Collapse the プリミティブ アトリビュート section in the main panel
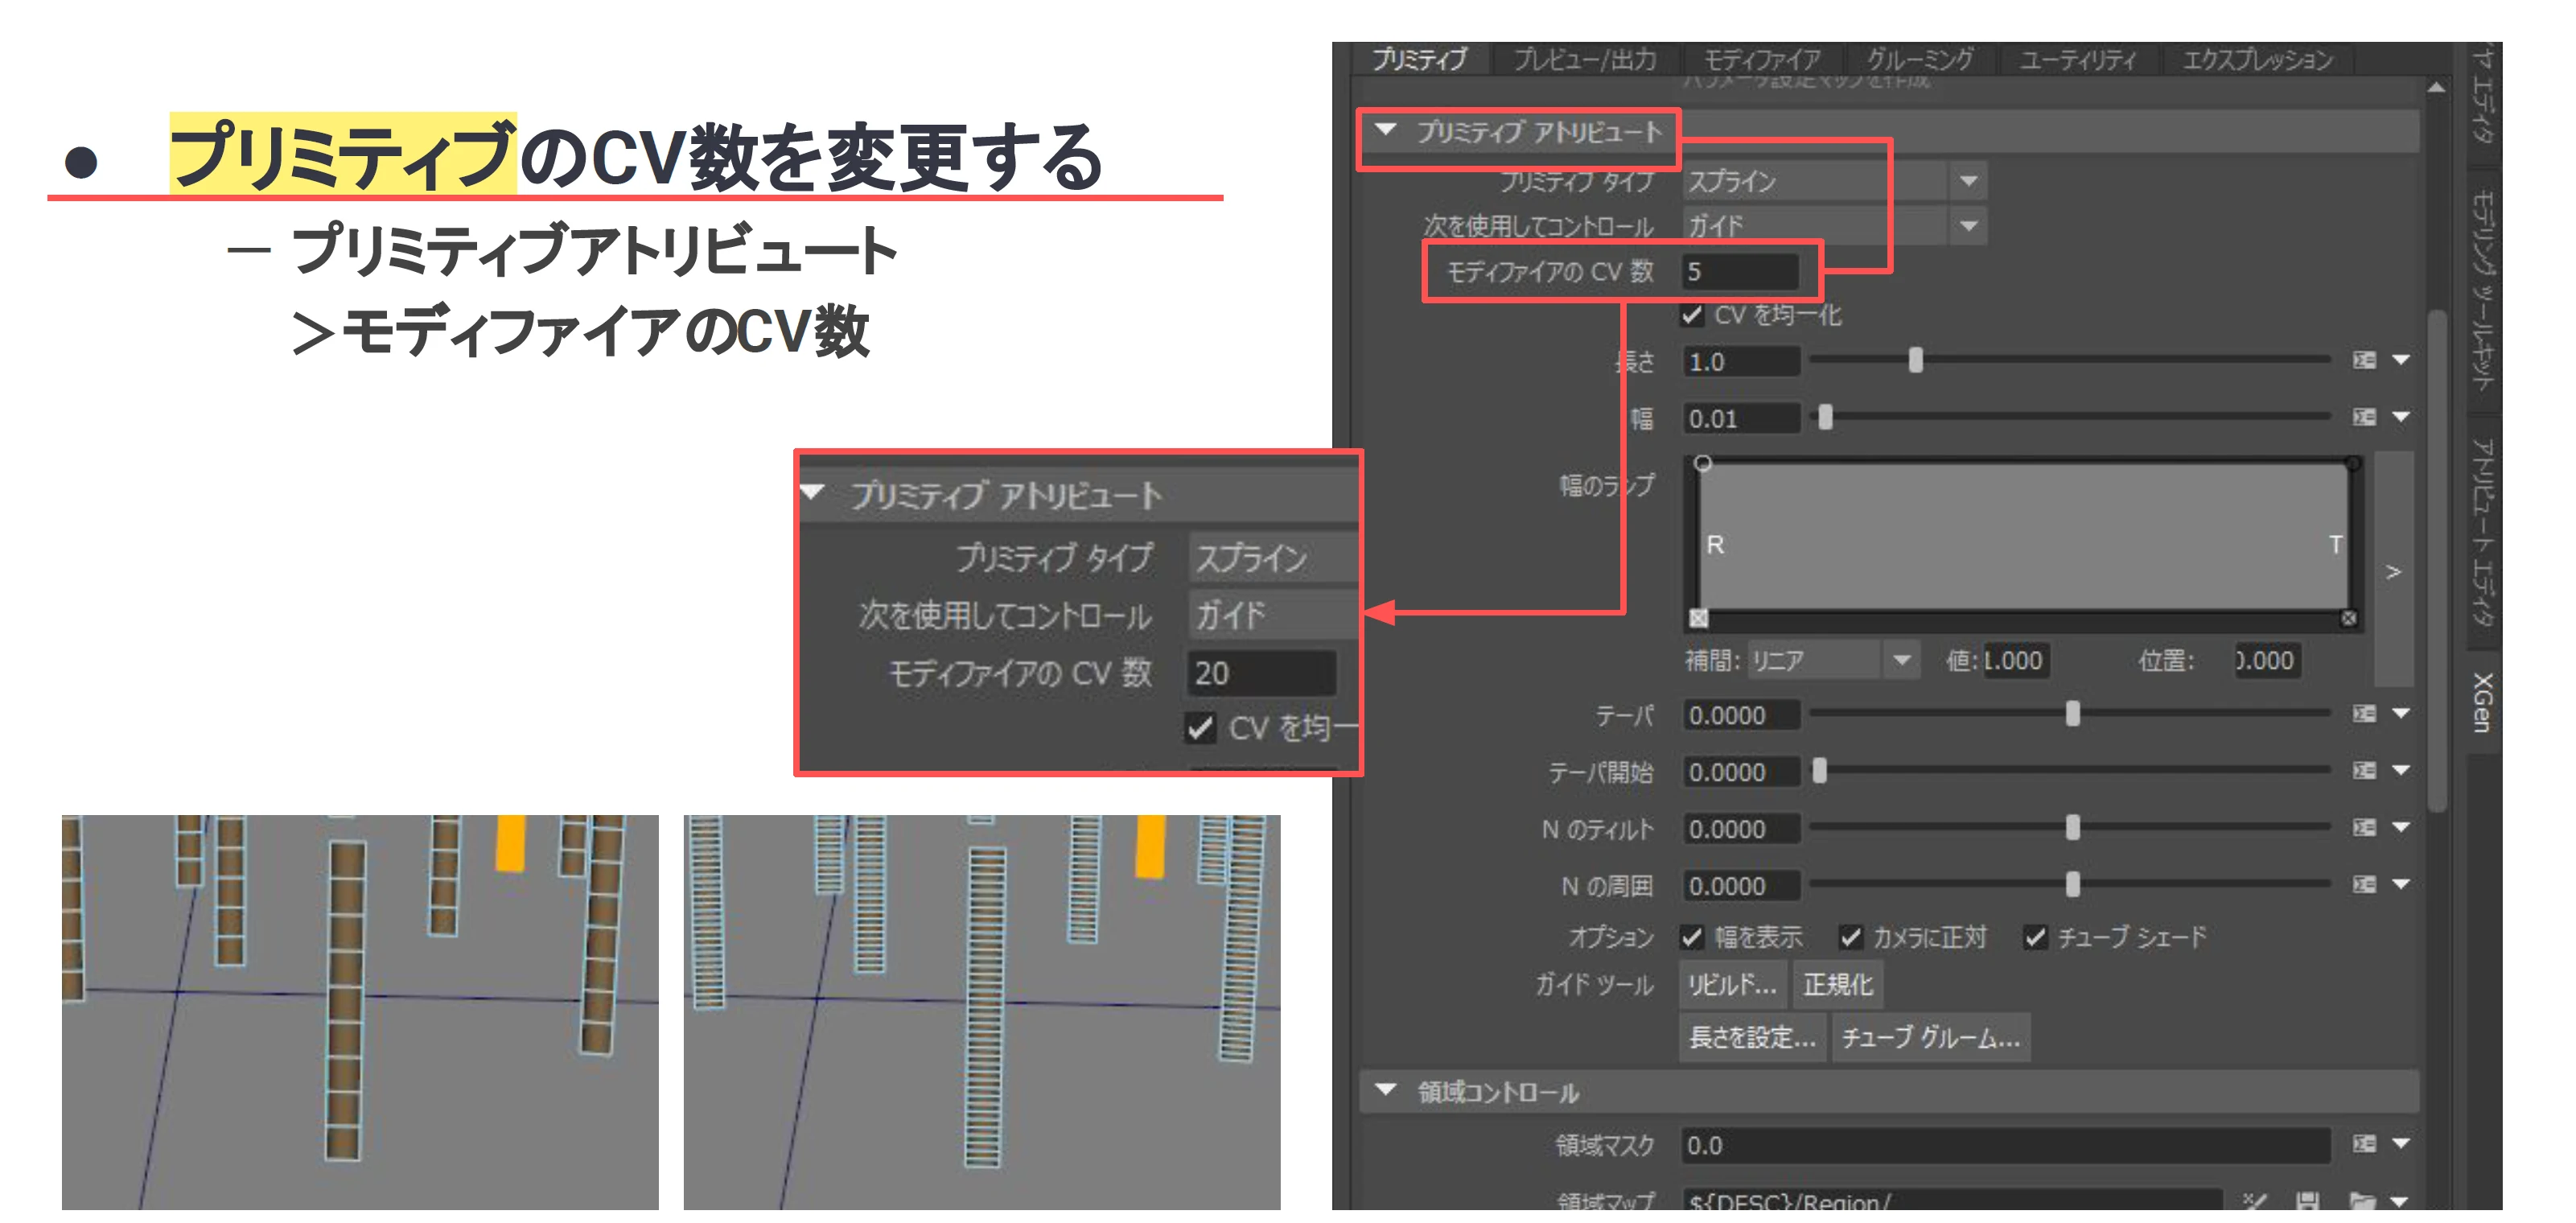Image resolution: width=2576 pixels, height=1223 pixels. [x=1386, y=130]
